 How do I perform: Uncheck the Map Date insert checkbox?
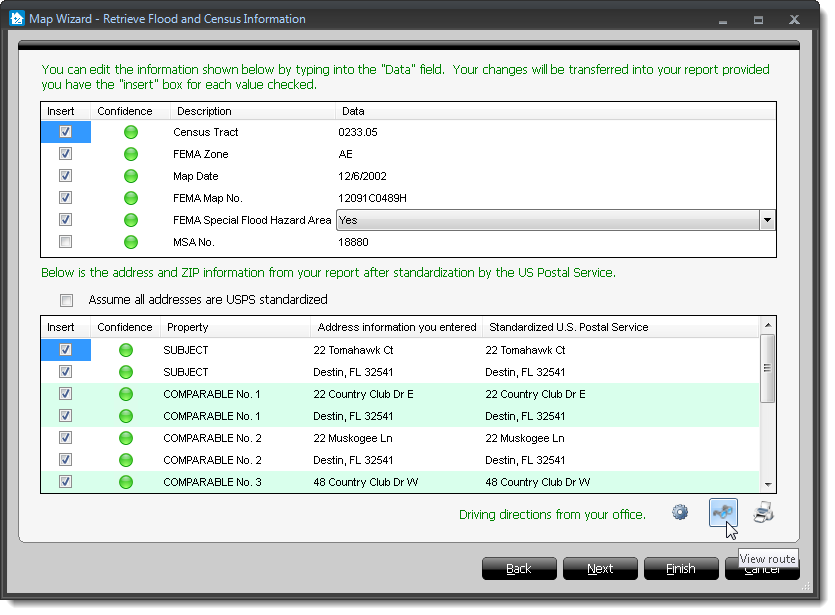[x=65, y=176]
